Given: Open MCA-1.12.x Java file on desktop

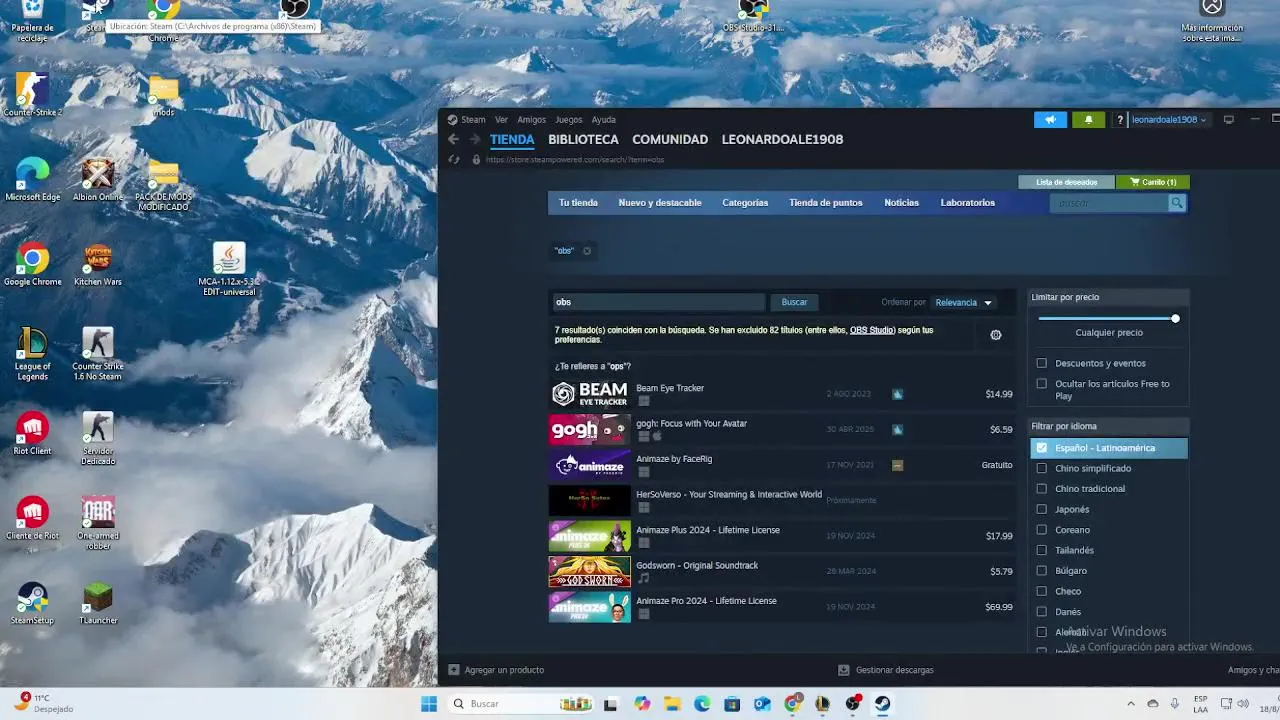Looking at the screenshot, I should (229, 270).
